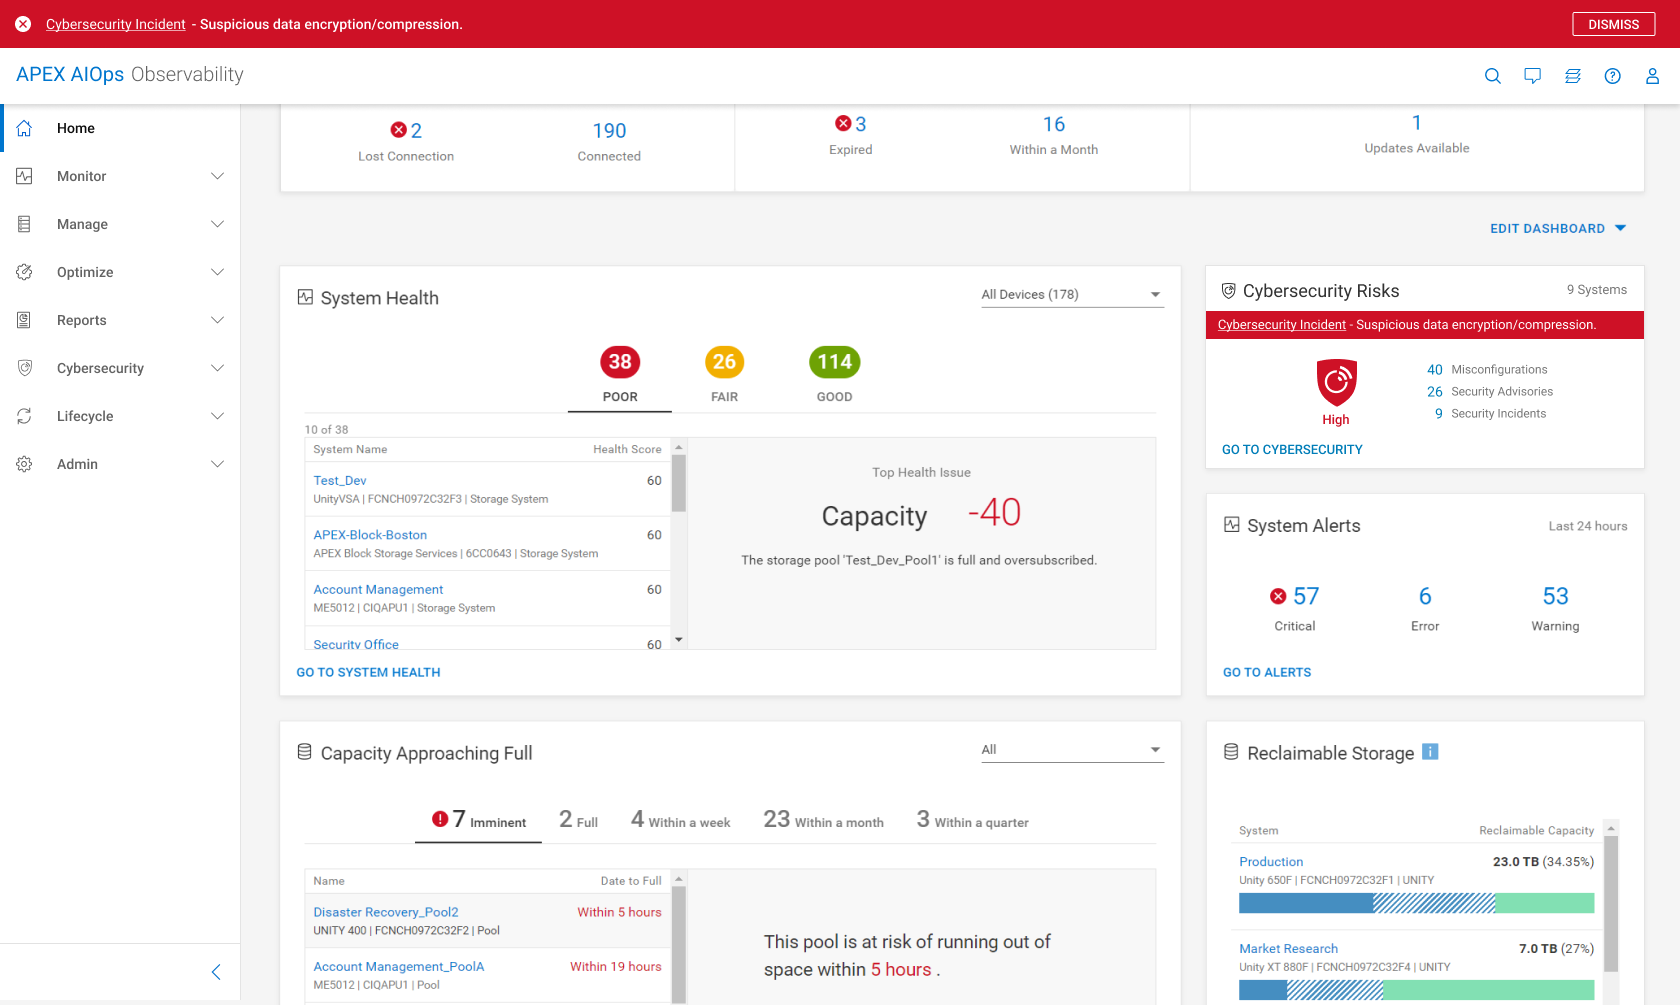Click GO TO SYSTEM HEALTH link
1680x1005 pixels.
[368, 673]
